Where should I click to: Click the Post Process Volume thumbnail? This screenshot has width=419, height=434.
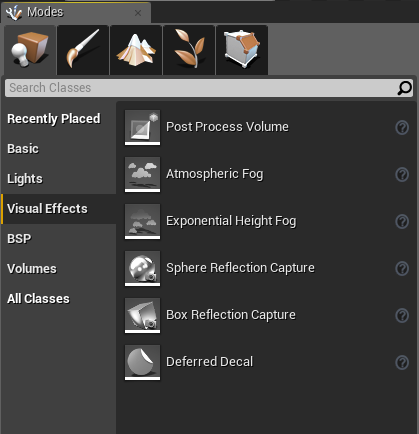coord(142,127)
